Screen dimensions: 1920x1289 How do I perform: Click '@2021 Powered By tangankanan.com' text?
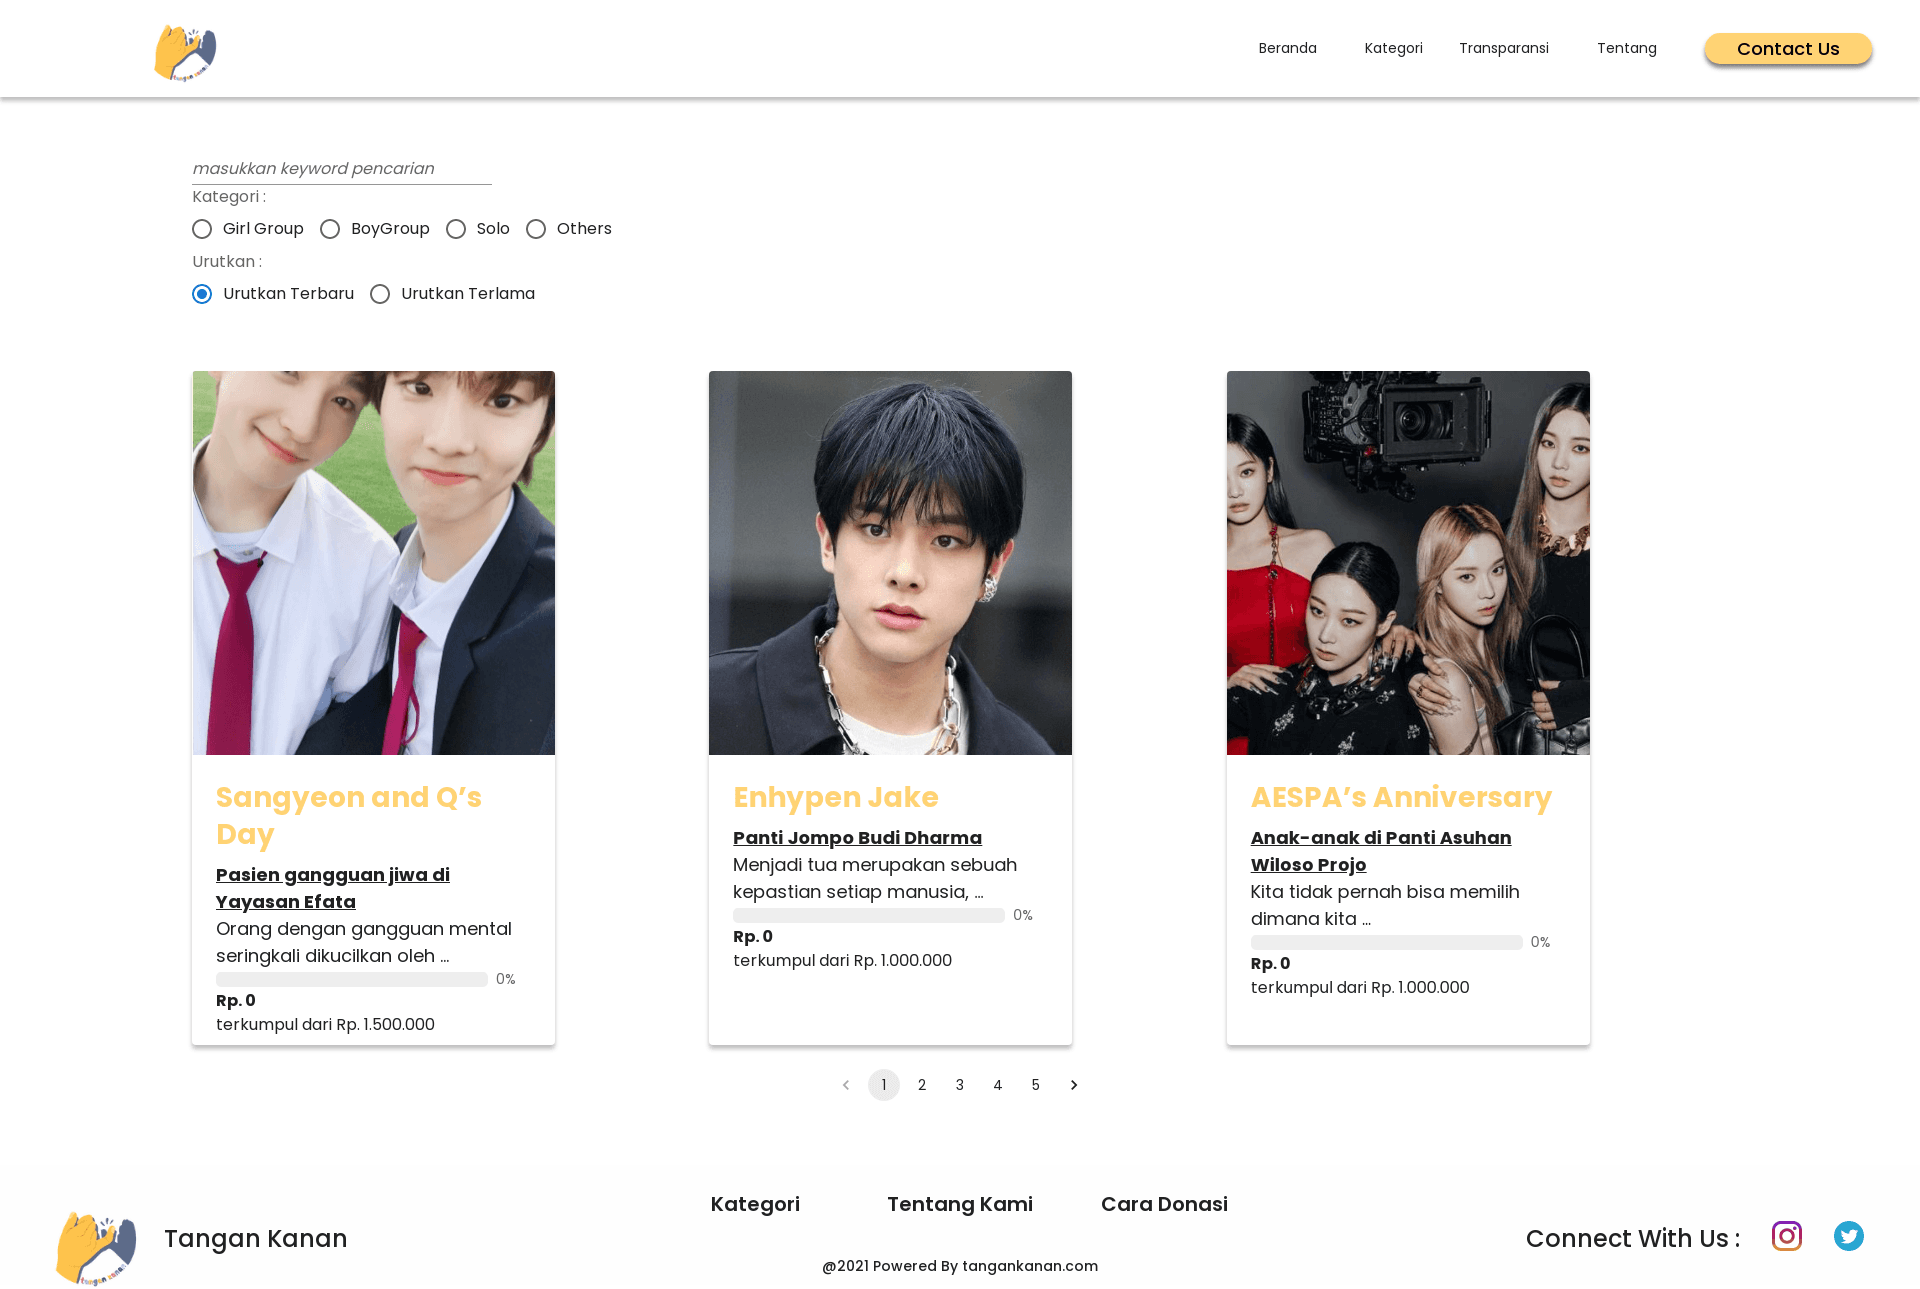[x=960, y=1266]
